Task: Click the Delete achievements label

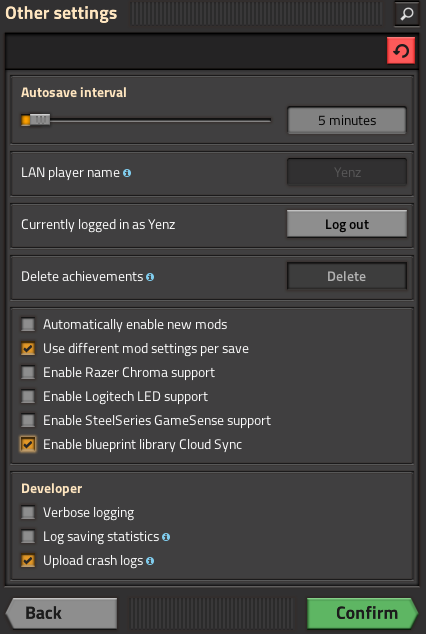Action: pos(82,277)
